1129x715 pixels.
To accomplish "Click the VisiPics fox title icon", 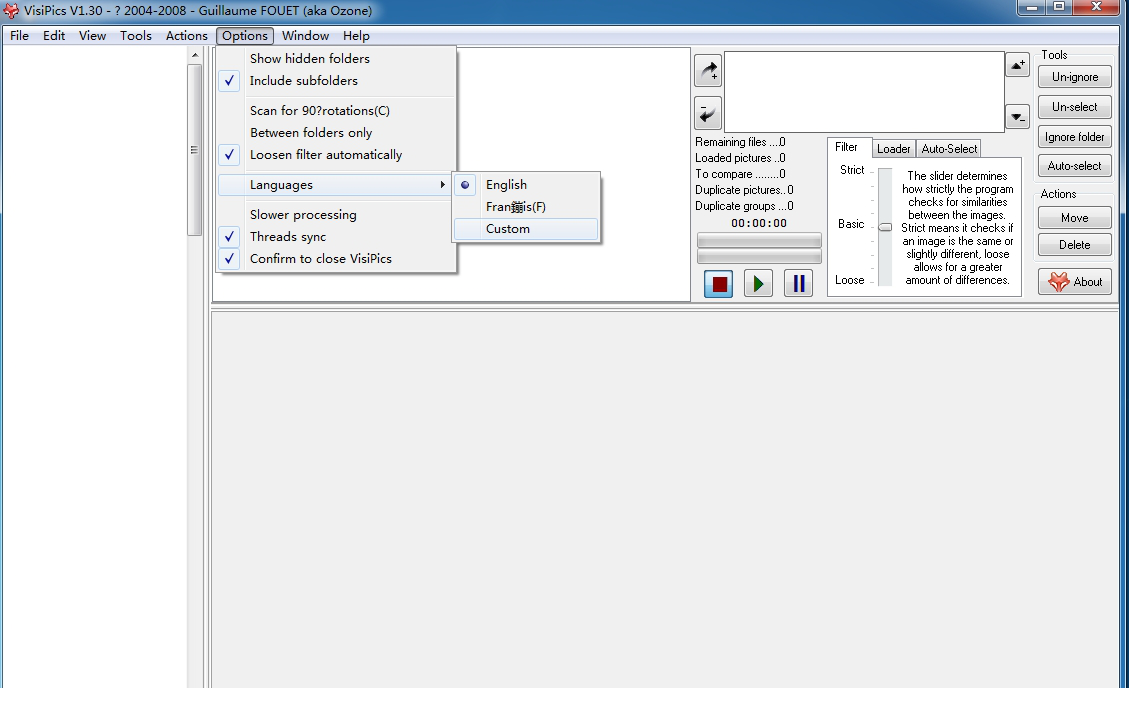I will [x=11, y=11].
